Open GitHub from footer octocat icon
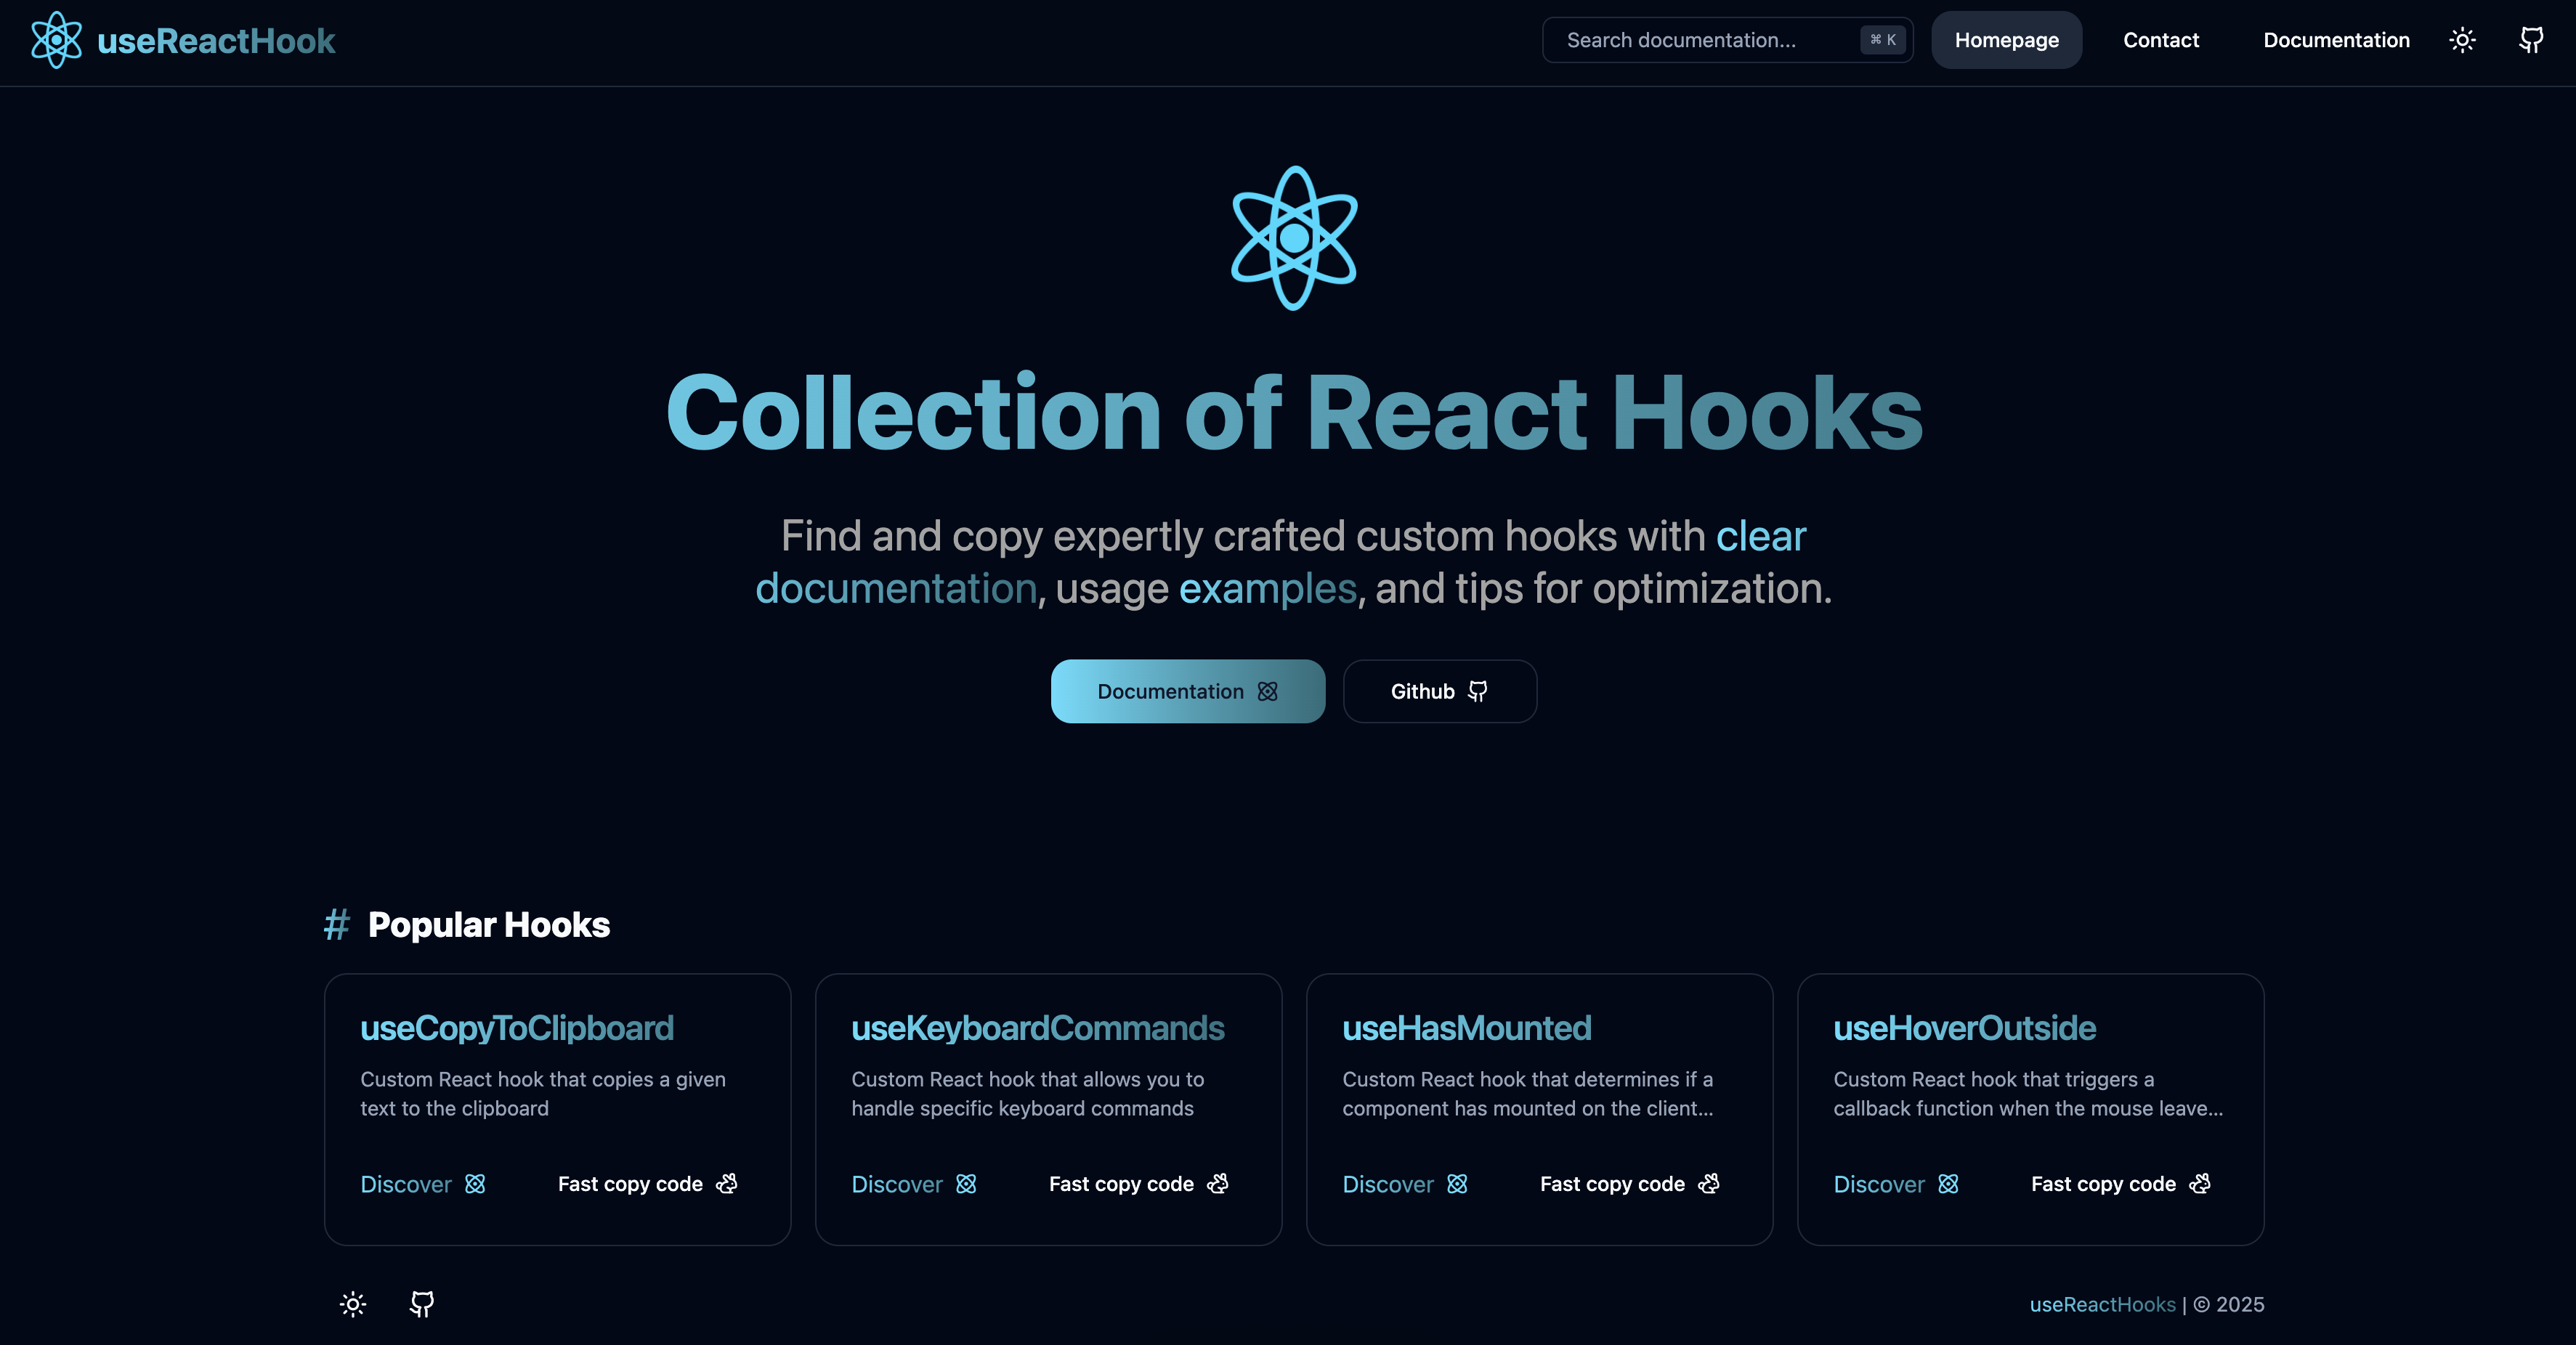Image resolution: width=2576 pixels, height=1345 pixels. tap(422, 1304)
